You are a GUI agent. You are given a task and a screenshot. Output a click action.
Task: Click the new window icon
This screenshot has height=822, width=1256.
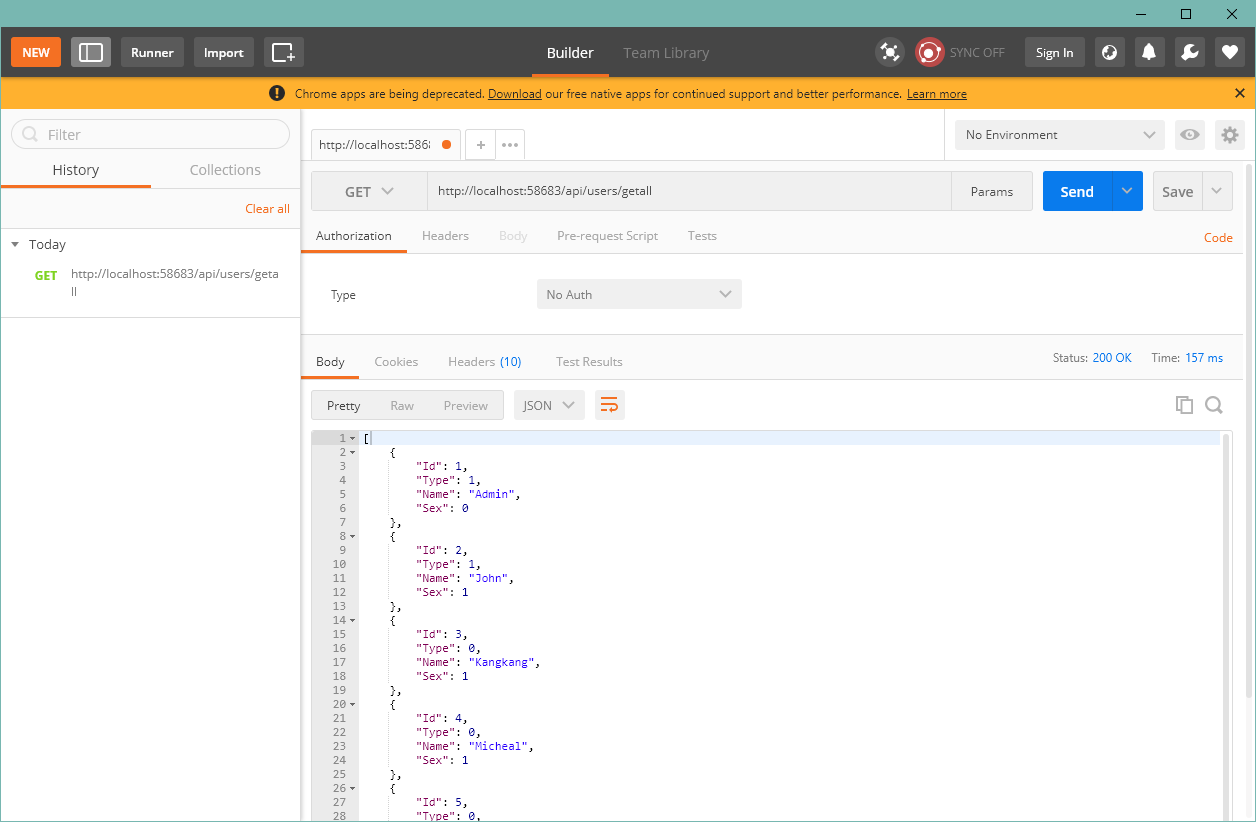click(284, 53)
